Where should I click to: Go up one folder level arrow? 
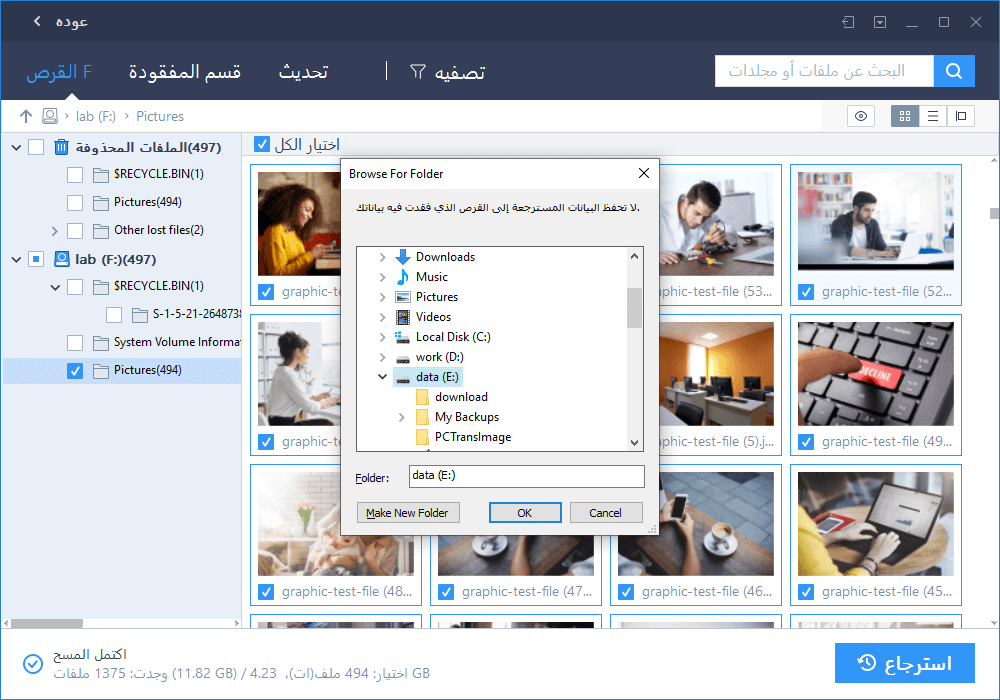point(26,116)
